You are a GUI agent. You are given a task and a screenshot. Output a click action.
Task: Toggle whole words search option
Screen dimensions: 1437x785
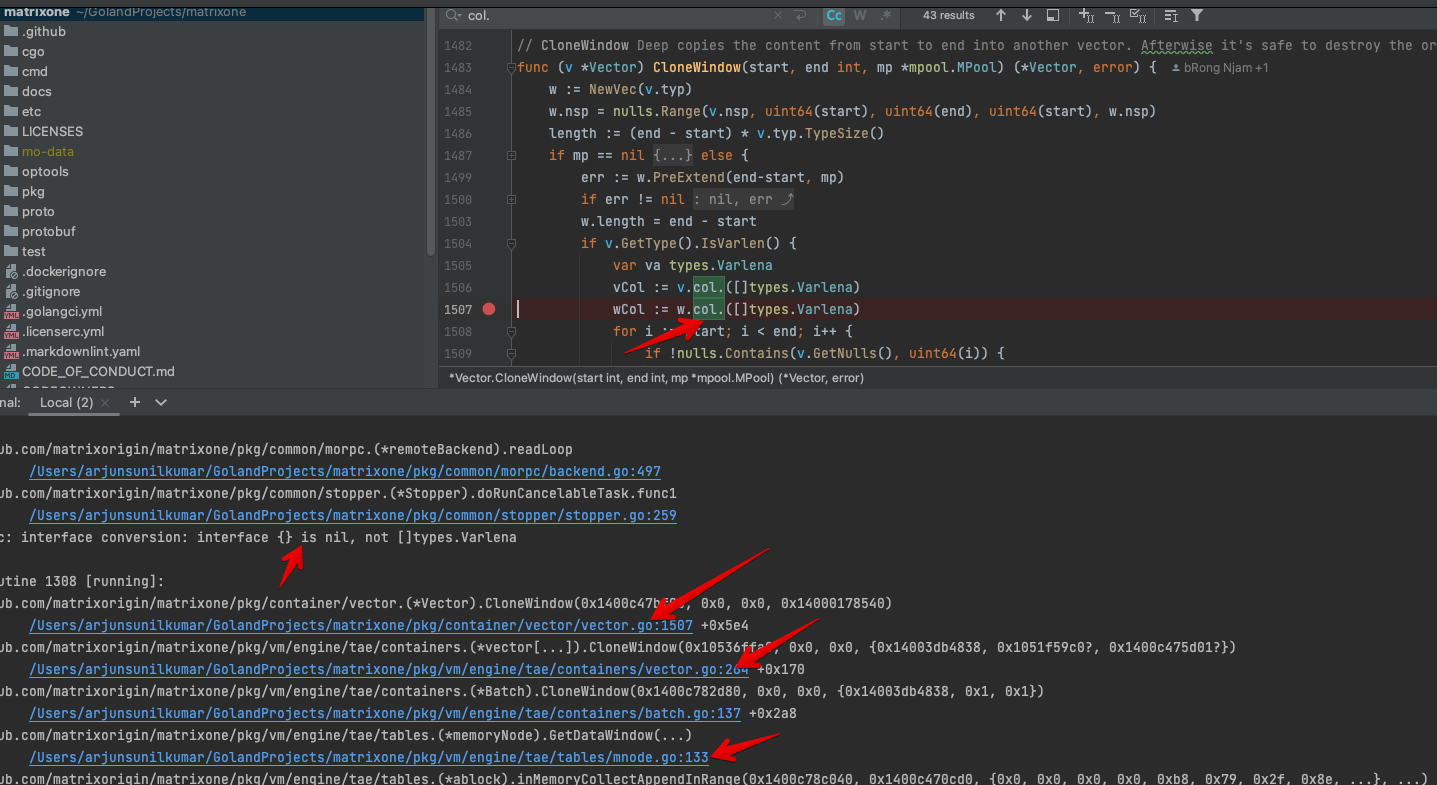pyautogui.click(x=859, y=16)
